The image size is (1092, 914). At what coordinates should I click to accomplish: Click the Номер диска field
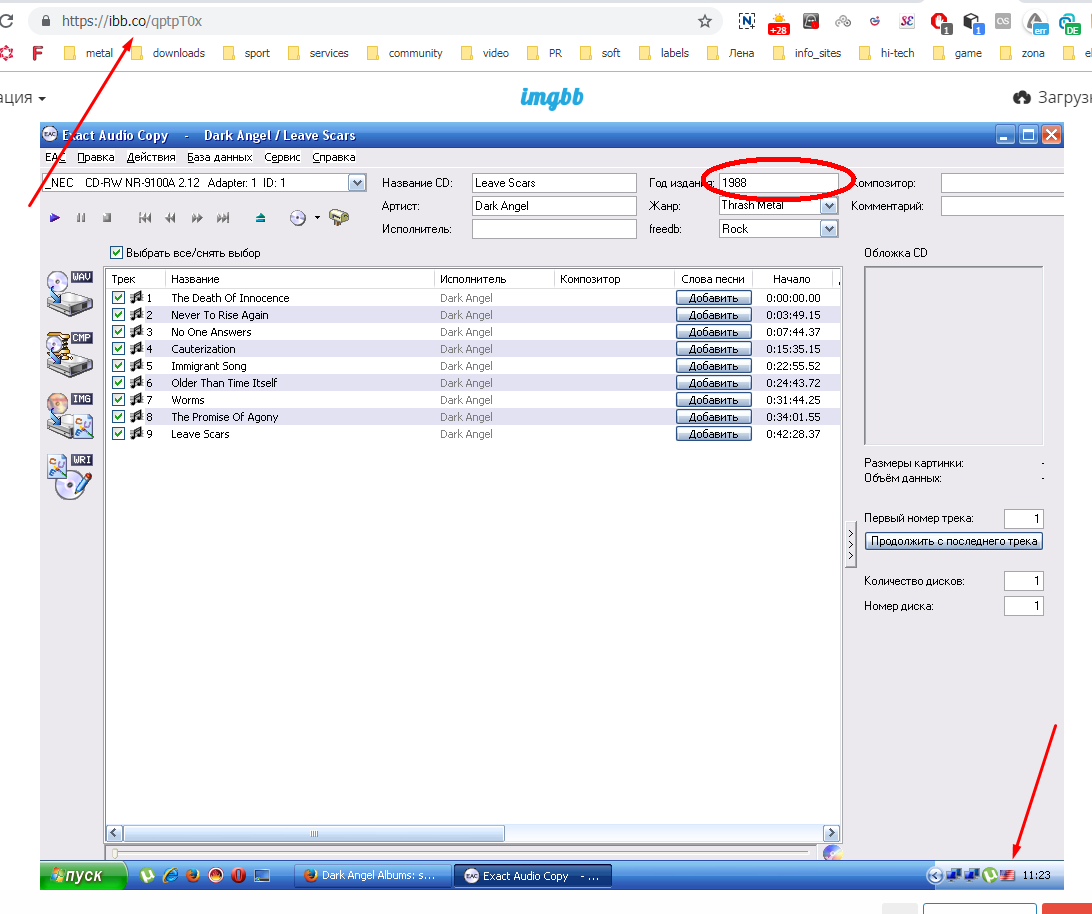point(1024,606)
